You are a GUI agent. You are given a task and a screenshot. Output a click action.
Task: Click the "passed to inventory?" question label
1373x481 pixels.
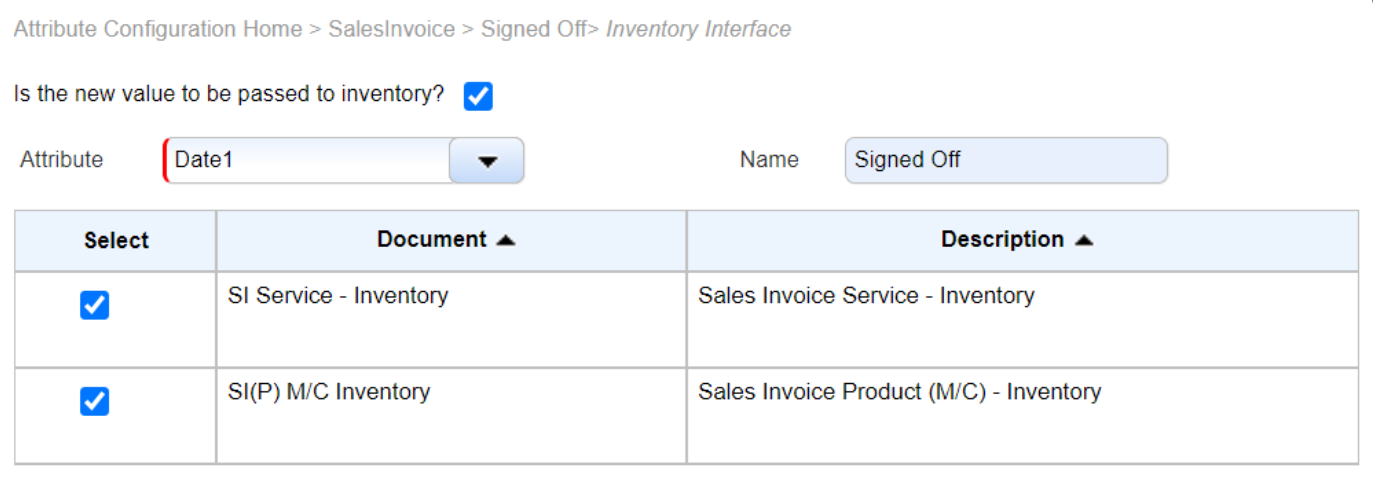point(229,95)
